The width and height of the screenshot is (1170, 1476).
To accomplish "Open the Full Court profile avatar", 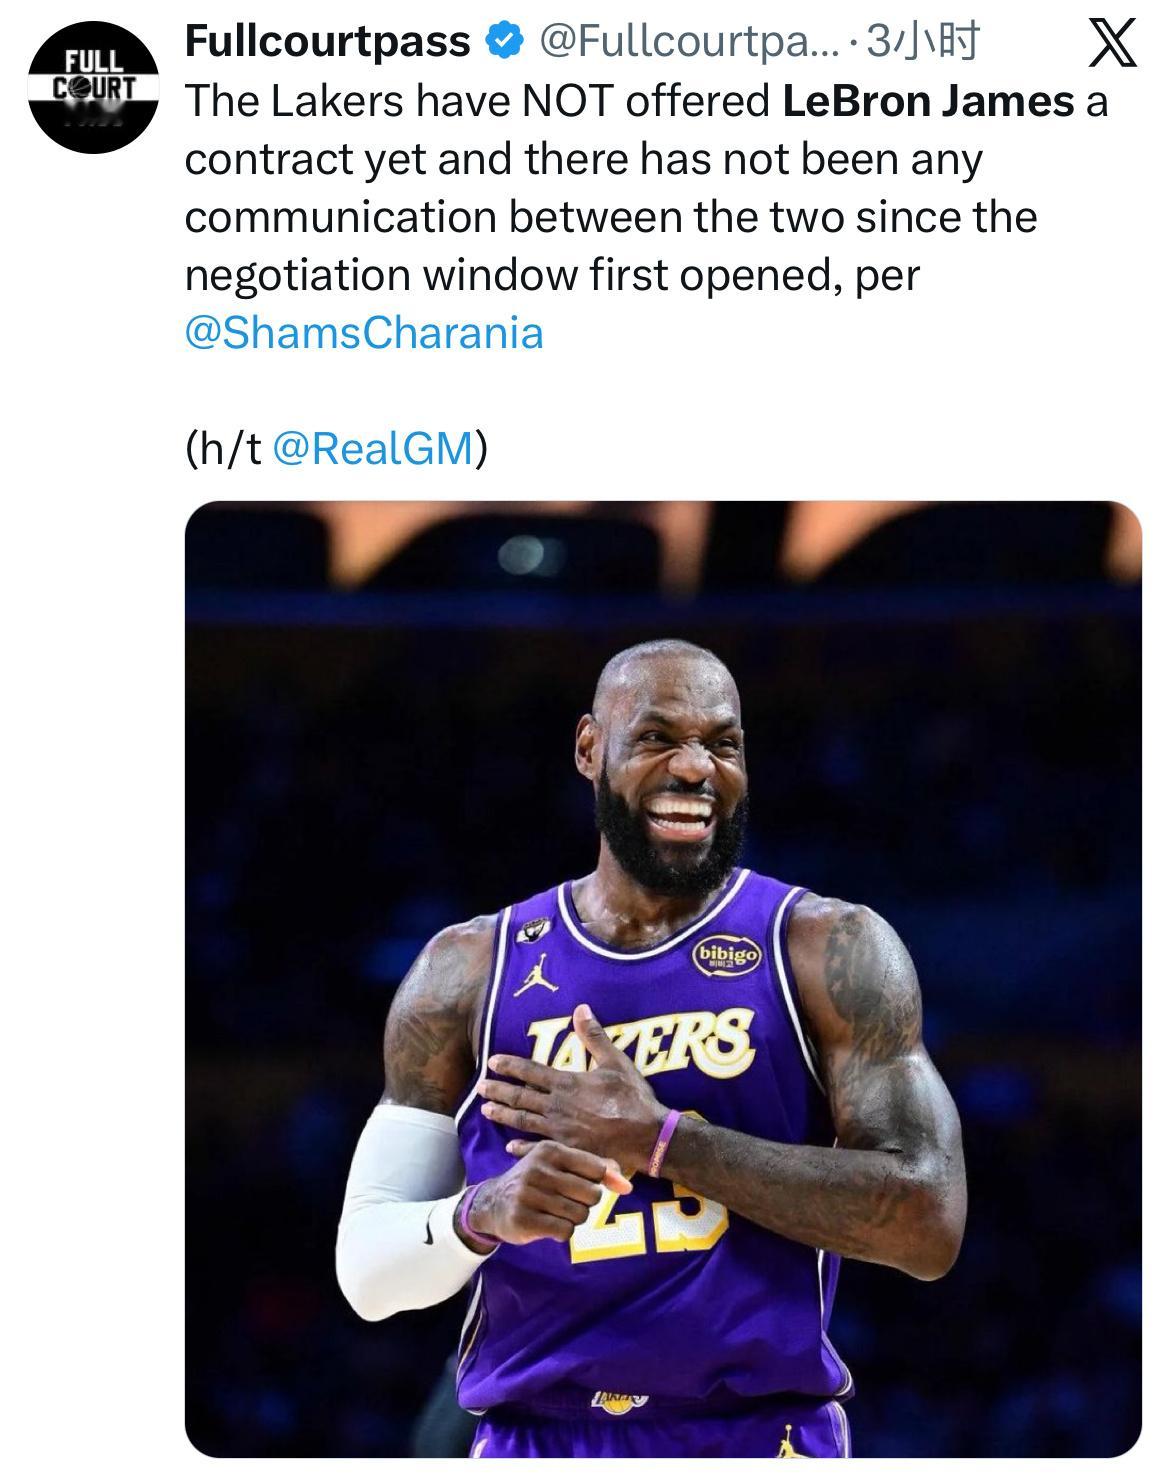I will pyautogui.click(x=92, y=88).
